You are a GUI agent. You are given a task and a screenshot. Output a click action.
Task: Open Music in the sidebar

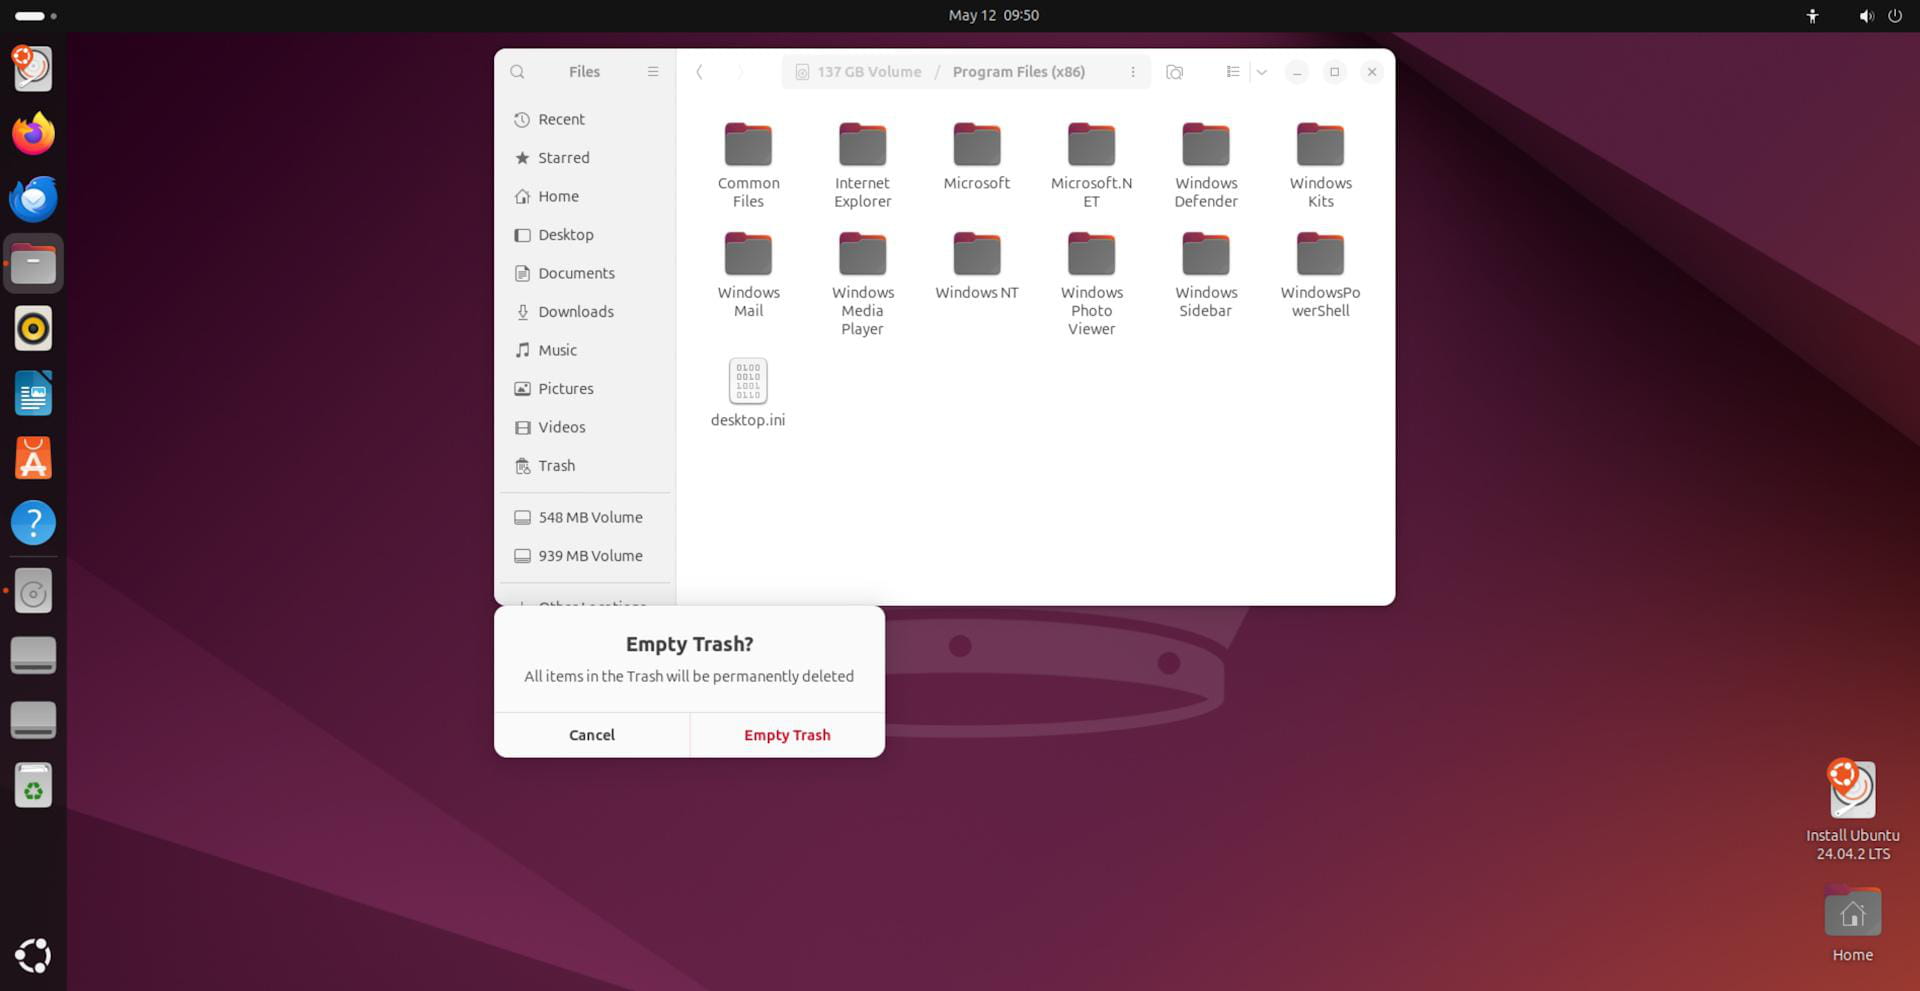coord(585,350)
